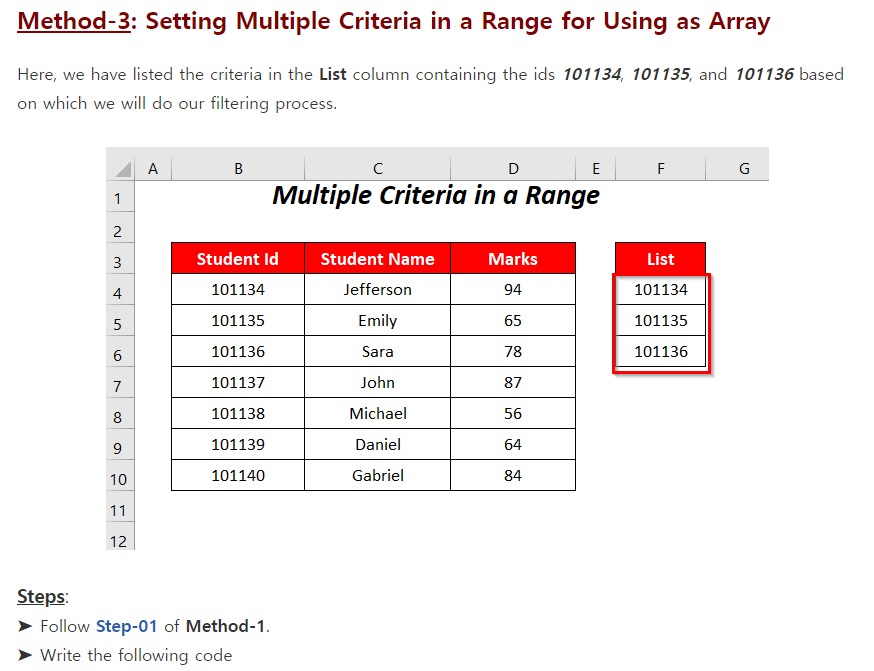
Task: Click 'Write the following code' line
Action: click(136, 655)
